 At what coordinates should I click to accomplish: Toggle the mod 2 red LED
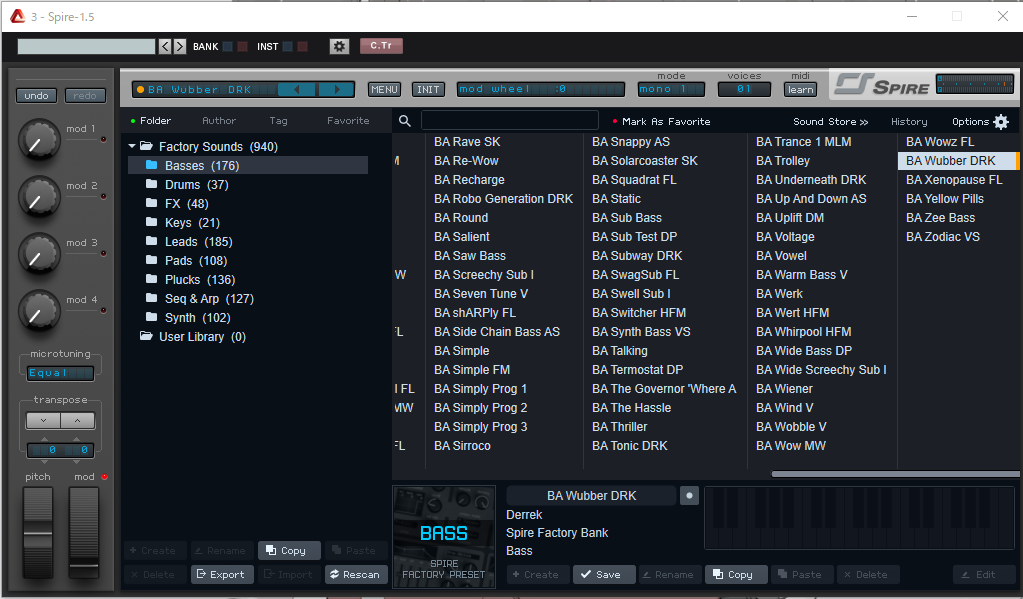[103, 196]
